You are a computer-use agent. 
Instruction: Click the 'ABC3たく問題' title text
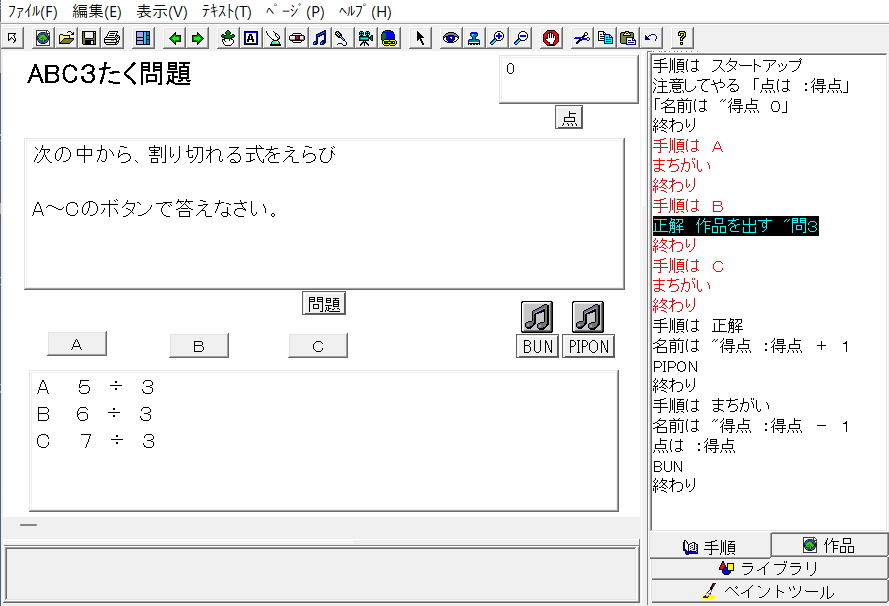pos(109,74)
